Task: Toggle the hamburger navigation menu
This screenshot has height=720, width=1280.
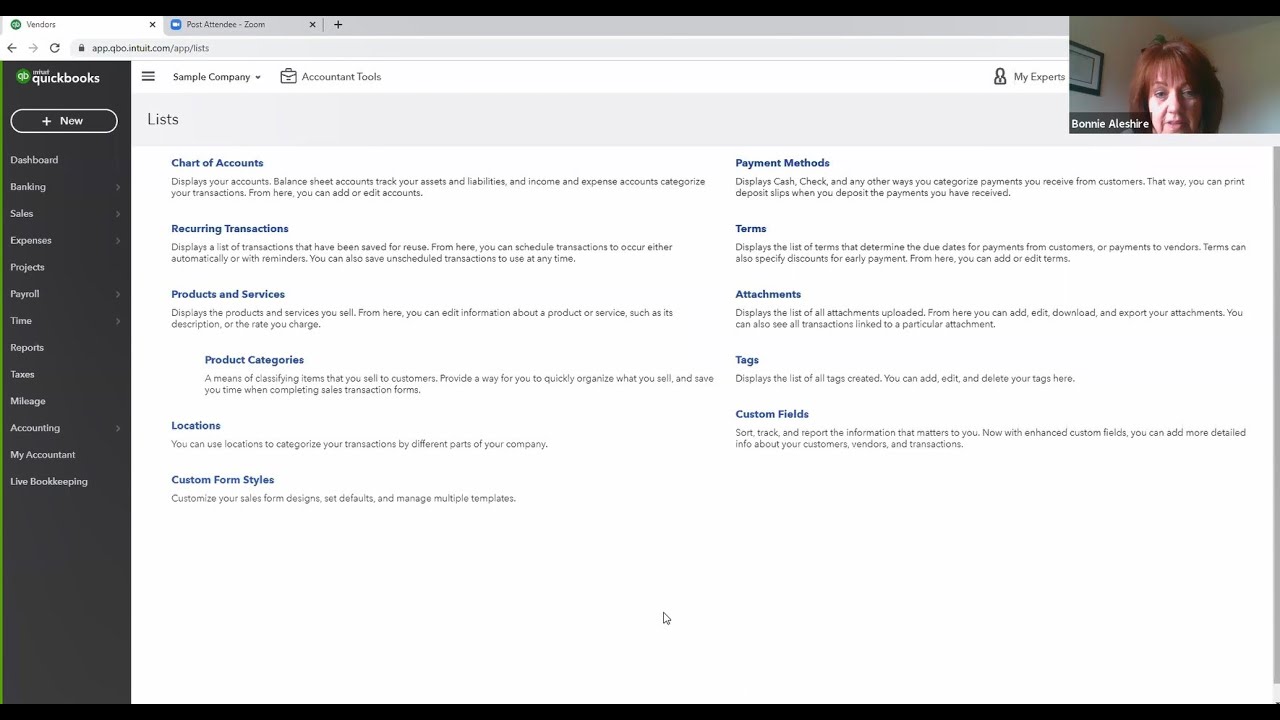Action: [x=148, y=76]
